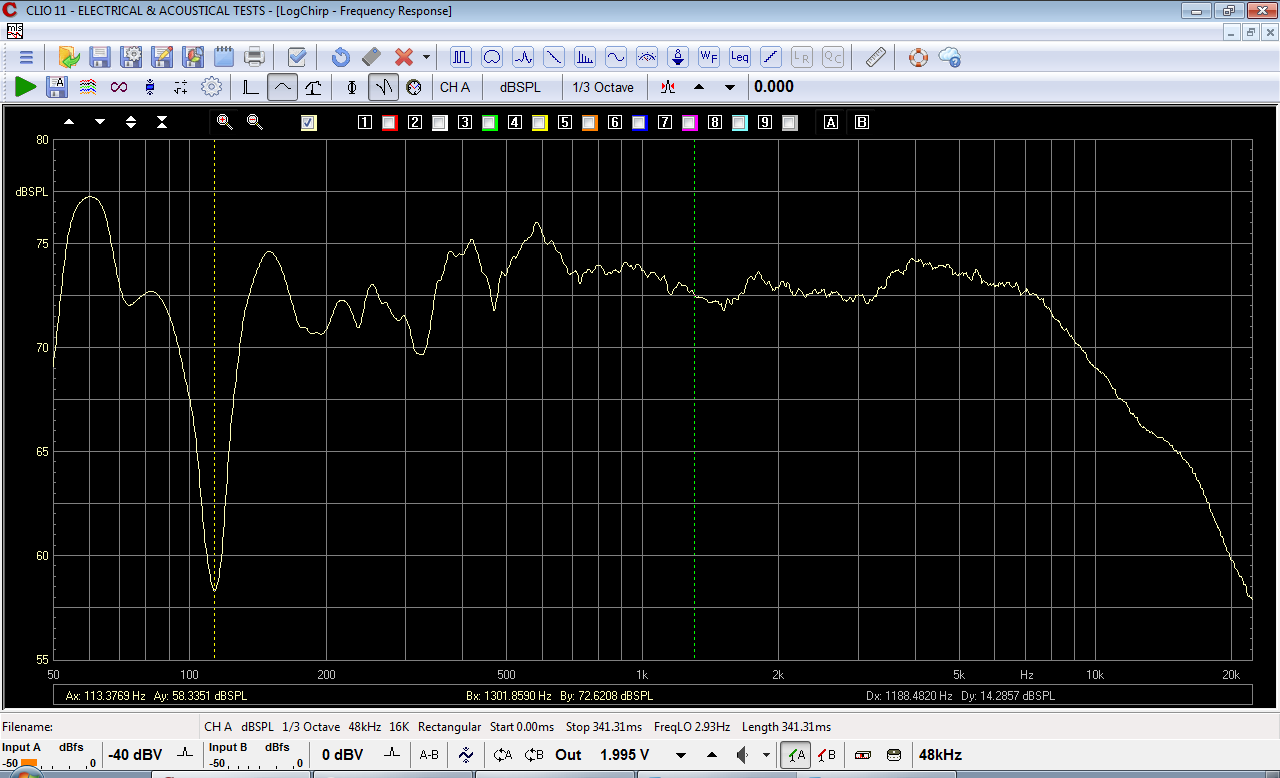Toggle overlay 3 green checkbox
Viewport: 1280px width, 778px height.
490,123
